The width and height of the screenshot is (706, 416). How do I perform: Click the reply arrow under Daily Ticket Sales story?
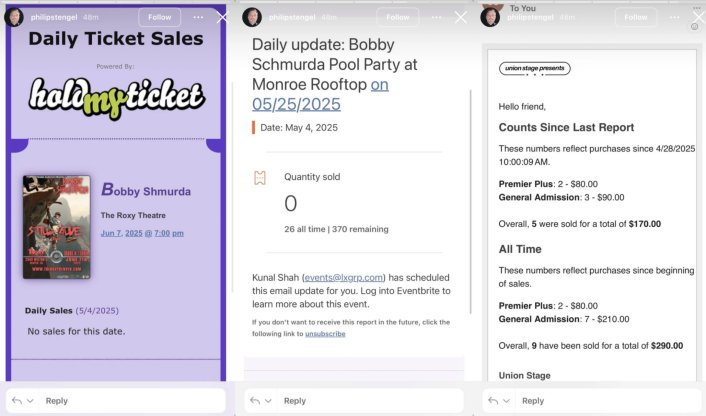tap(15, 400)
